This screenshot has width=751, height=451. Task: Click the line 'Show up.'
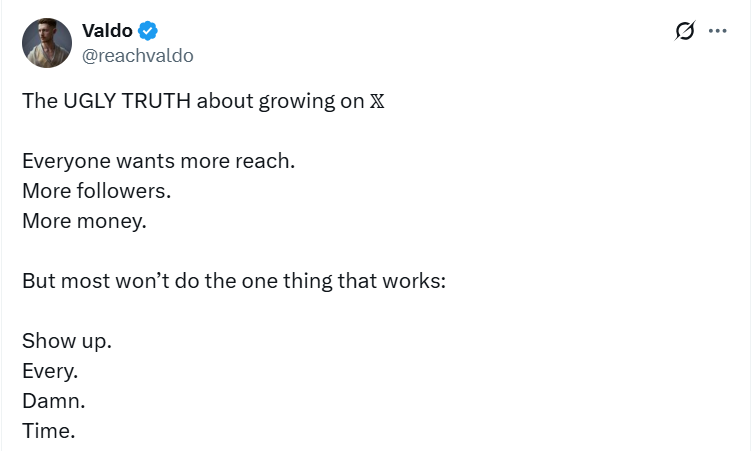click(x=66, y=340)
